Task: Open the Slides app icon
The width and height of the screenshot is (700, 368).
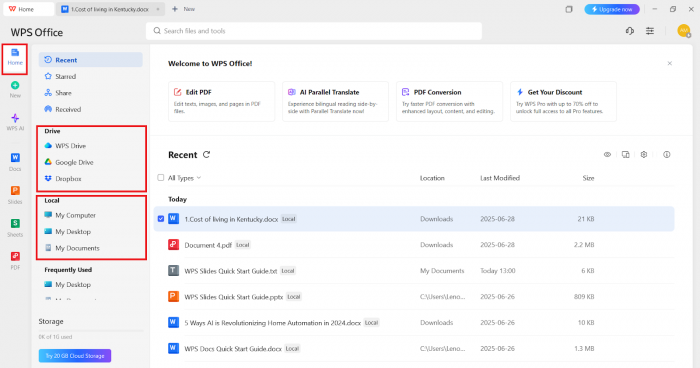Action: (x=15, y=195)
